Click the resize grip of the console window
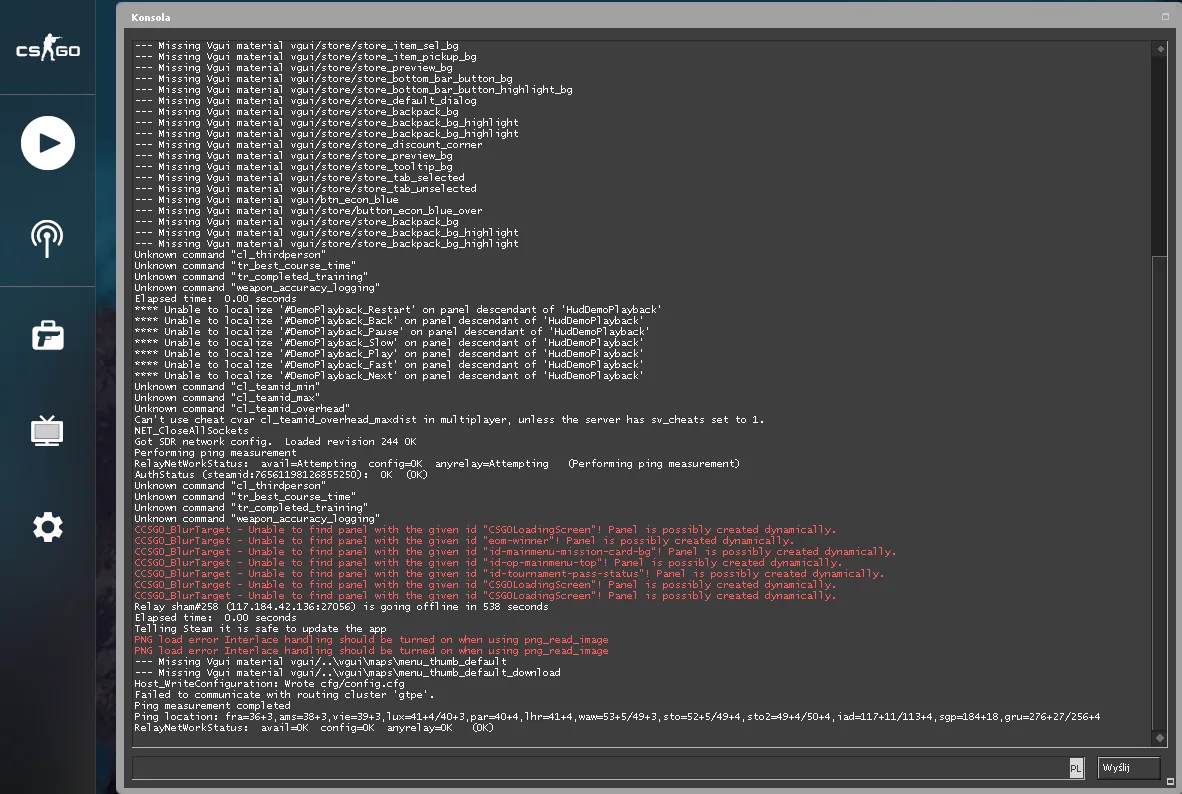The image size is (1182, 794). pos(1170,782)
